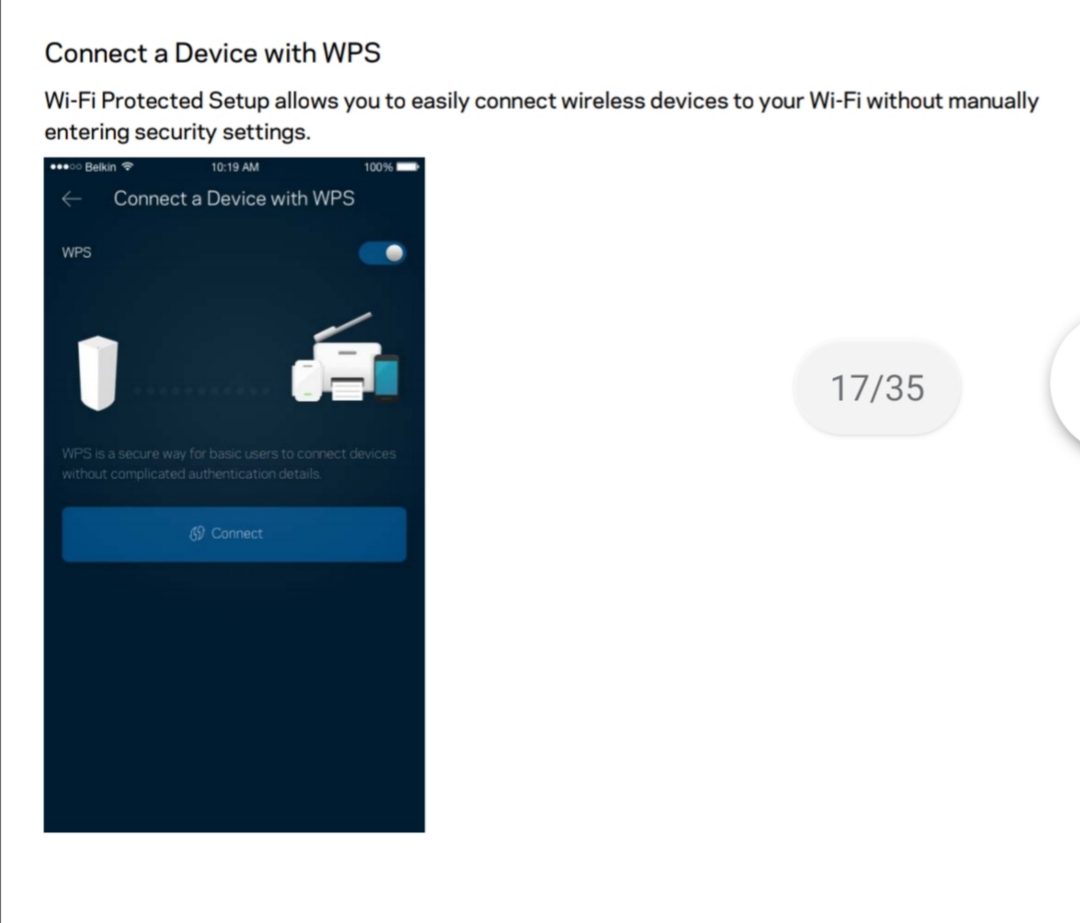Click the dotted connection line between devices
The image size is (1080, 923).
202,391
